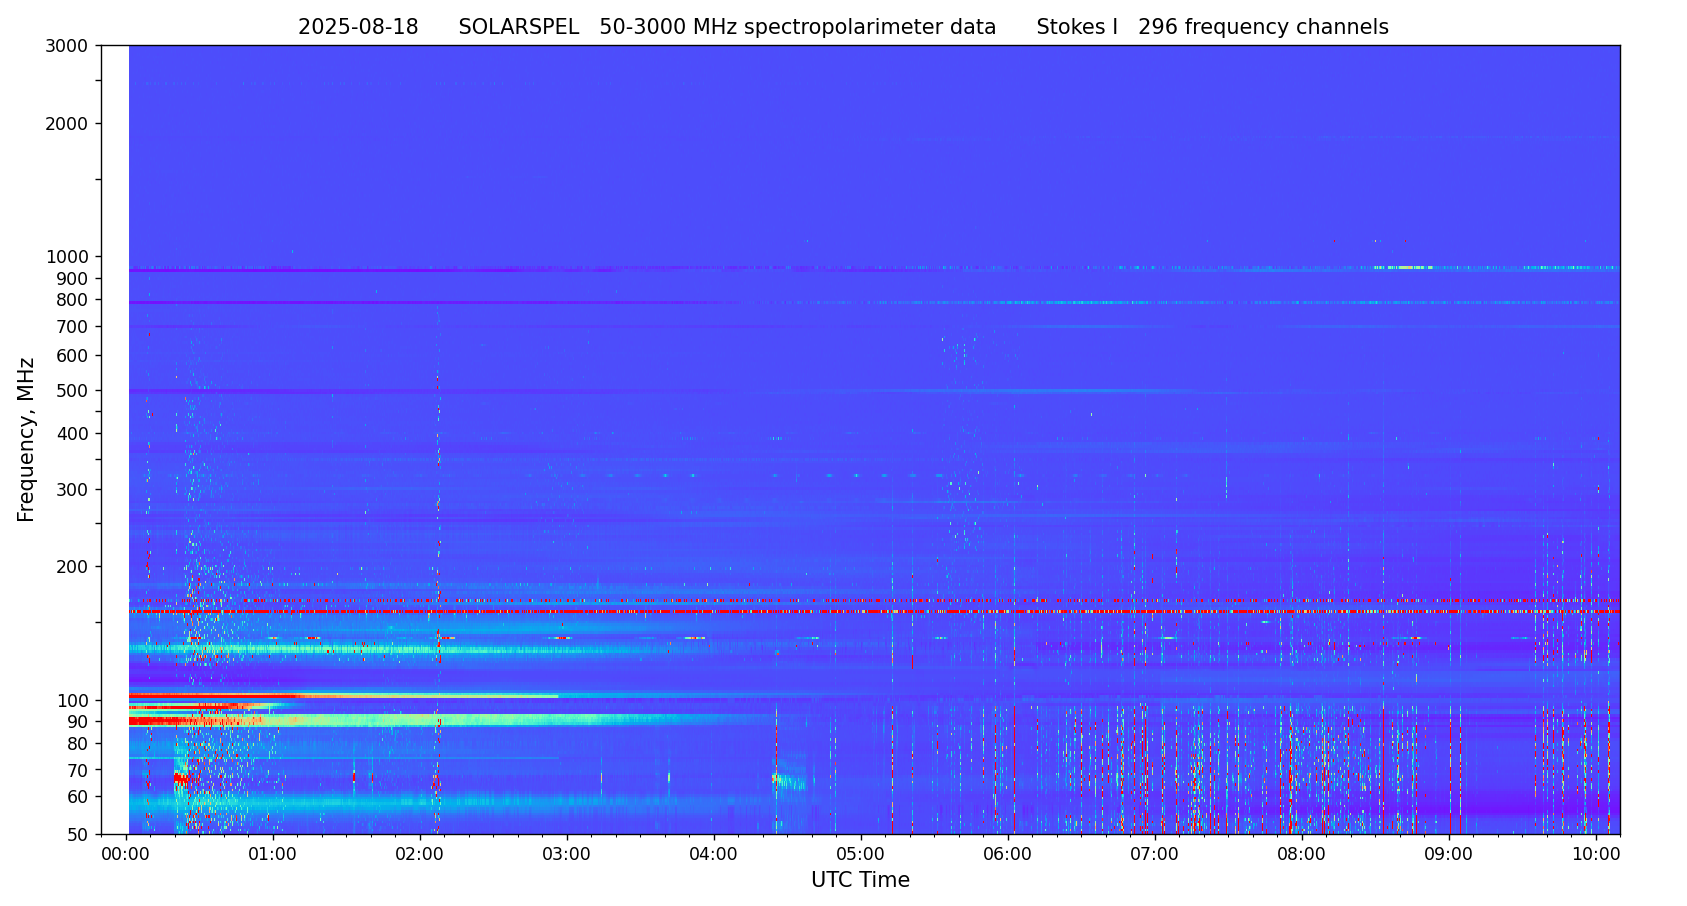Select the 00:00 time tick label
1687x906 pixels.
click(125, 855)
